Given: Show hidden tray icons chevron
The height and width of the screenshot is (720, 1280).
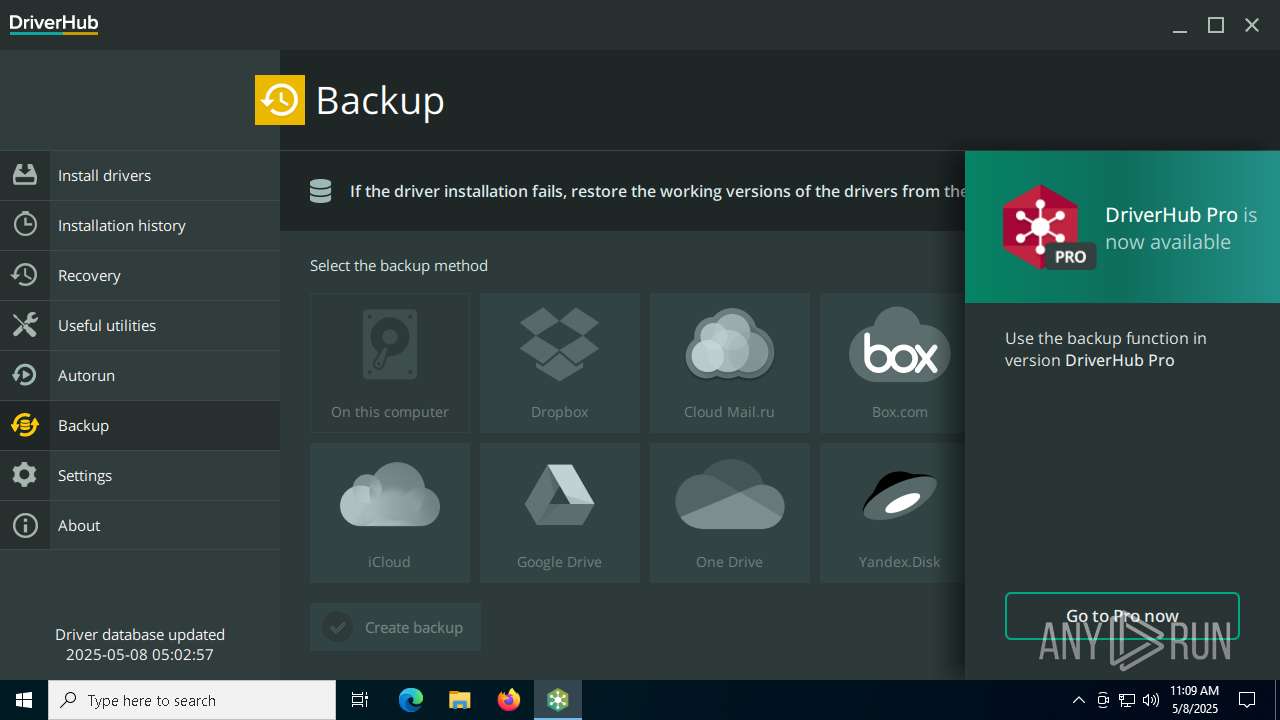Looking at the screenshot, I should tap(1078, 700).
